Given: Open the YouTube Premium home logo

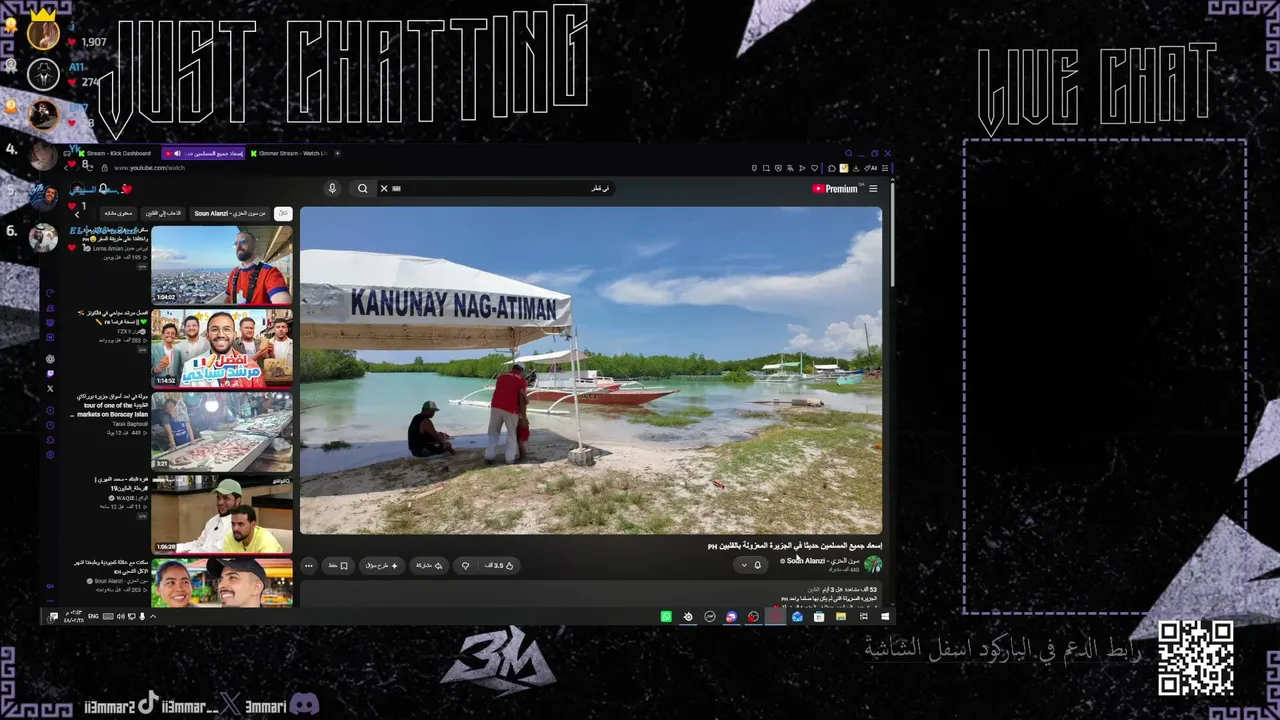Looking at the screenshot, I should 835,188.
